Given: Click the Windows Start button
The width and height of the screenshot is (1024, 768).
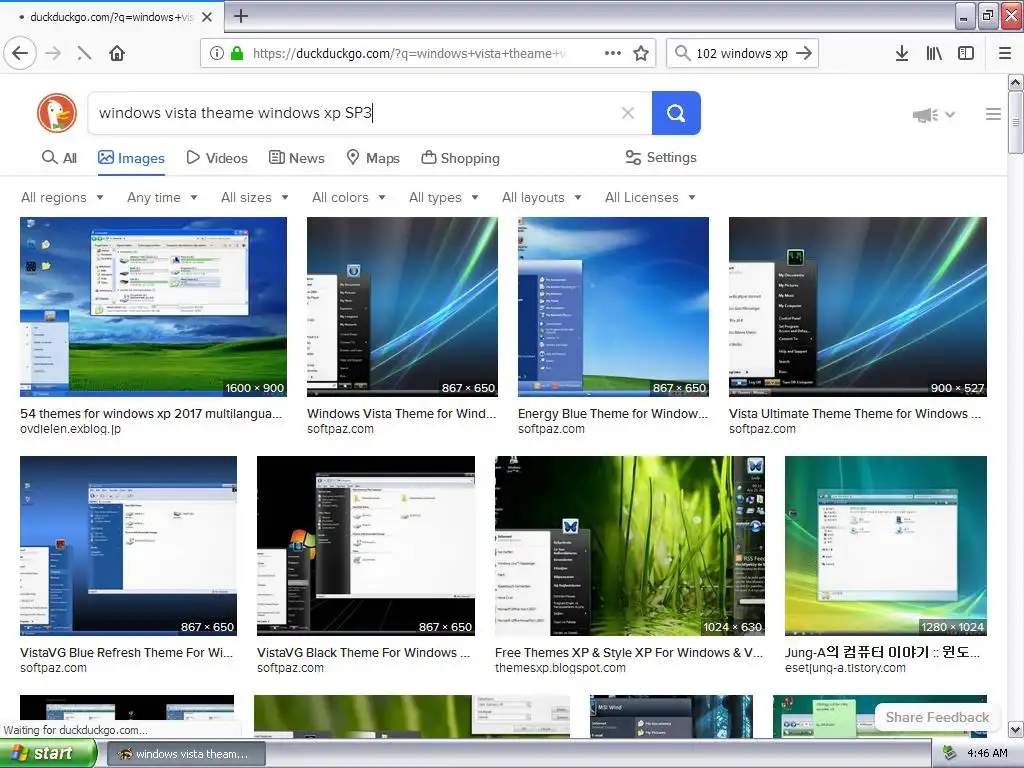Looking at the screenshot, I should (47, 754).
